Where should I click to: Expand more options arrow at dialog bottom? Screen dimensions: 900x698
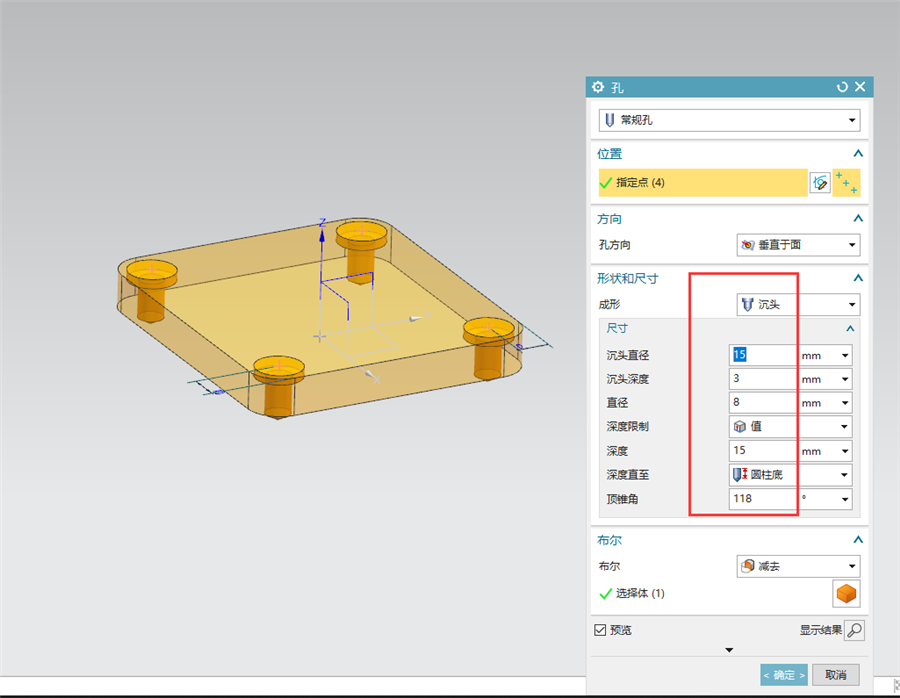click(x=729, y=650)
